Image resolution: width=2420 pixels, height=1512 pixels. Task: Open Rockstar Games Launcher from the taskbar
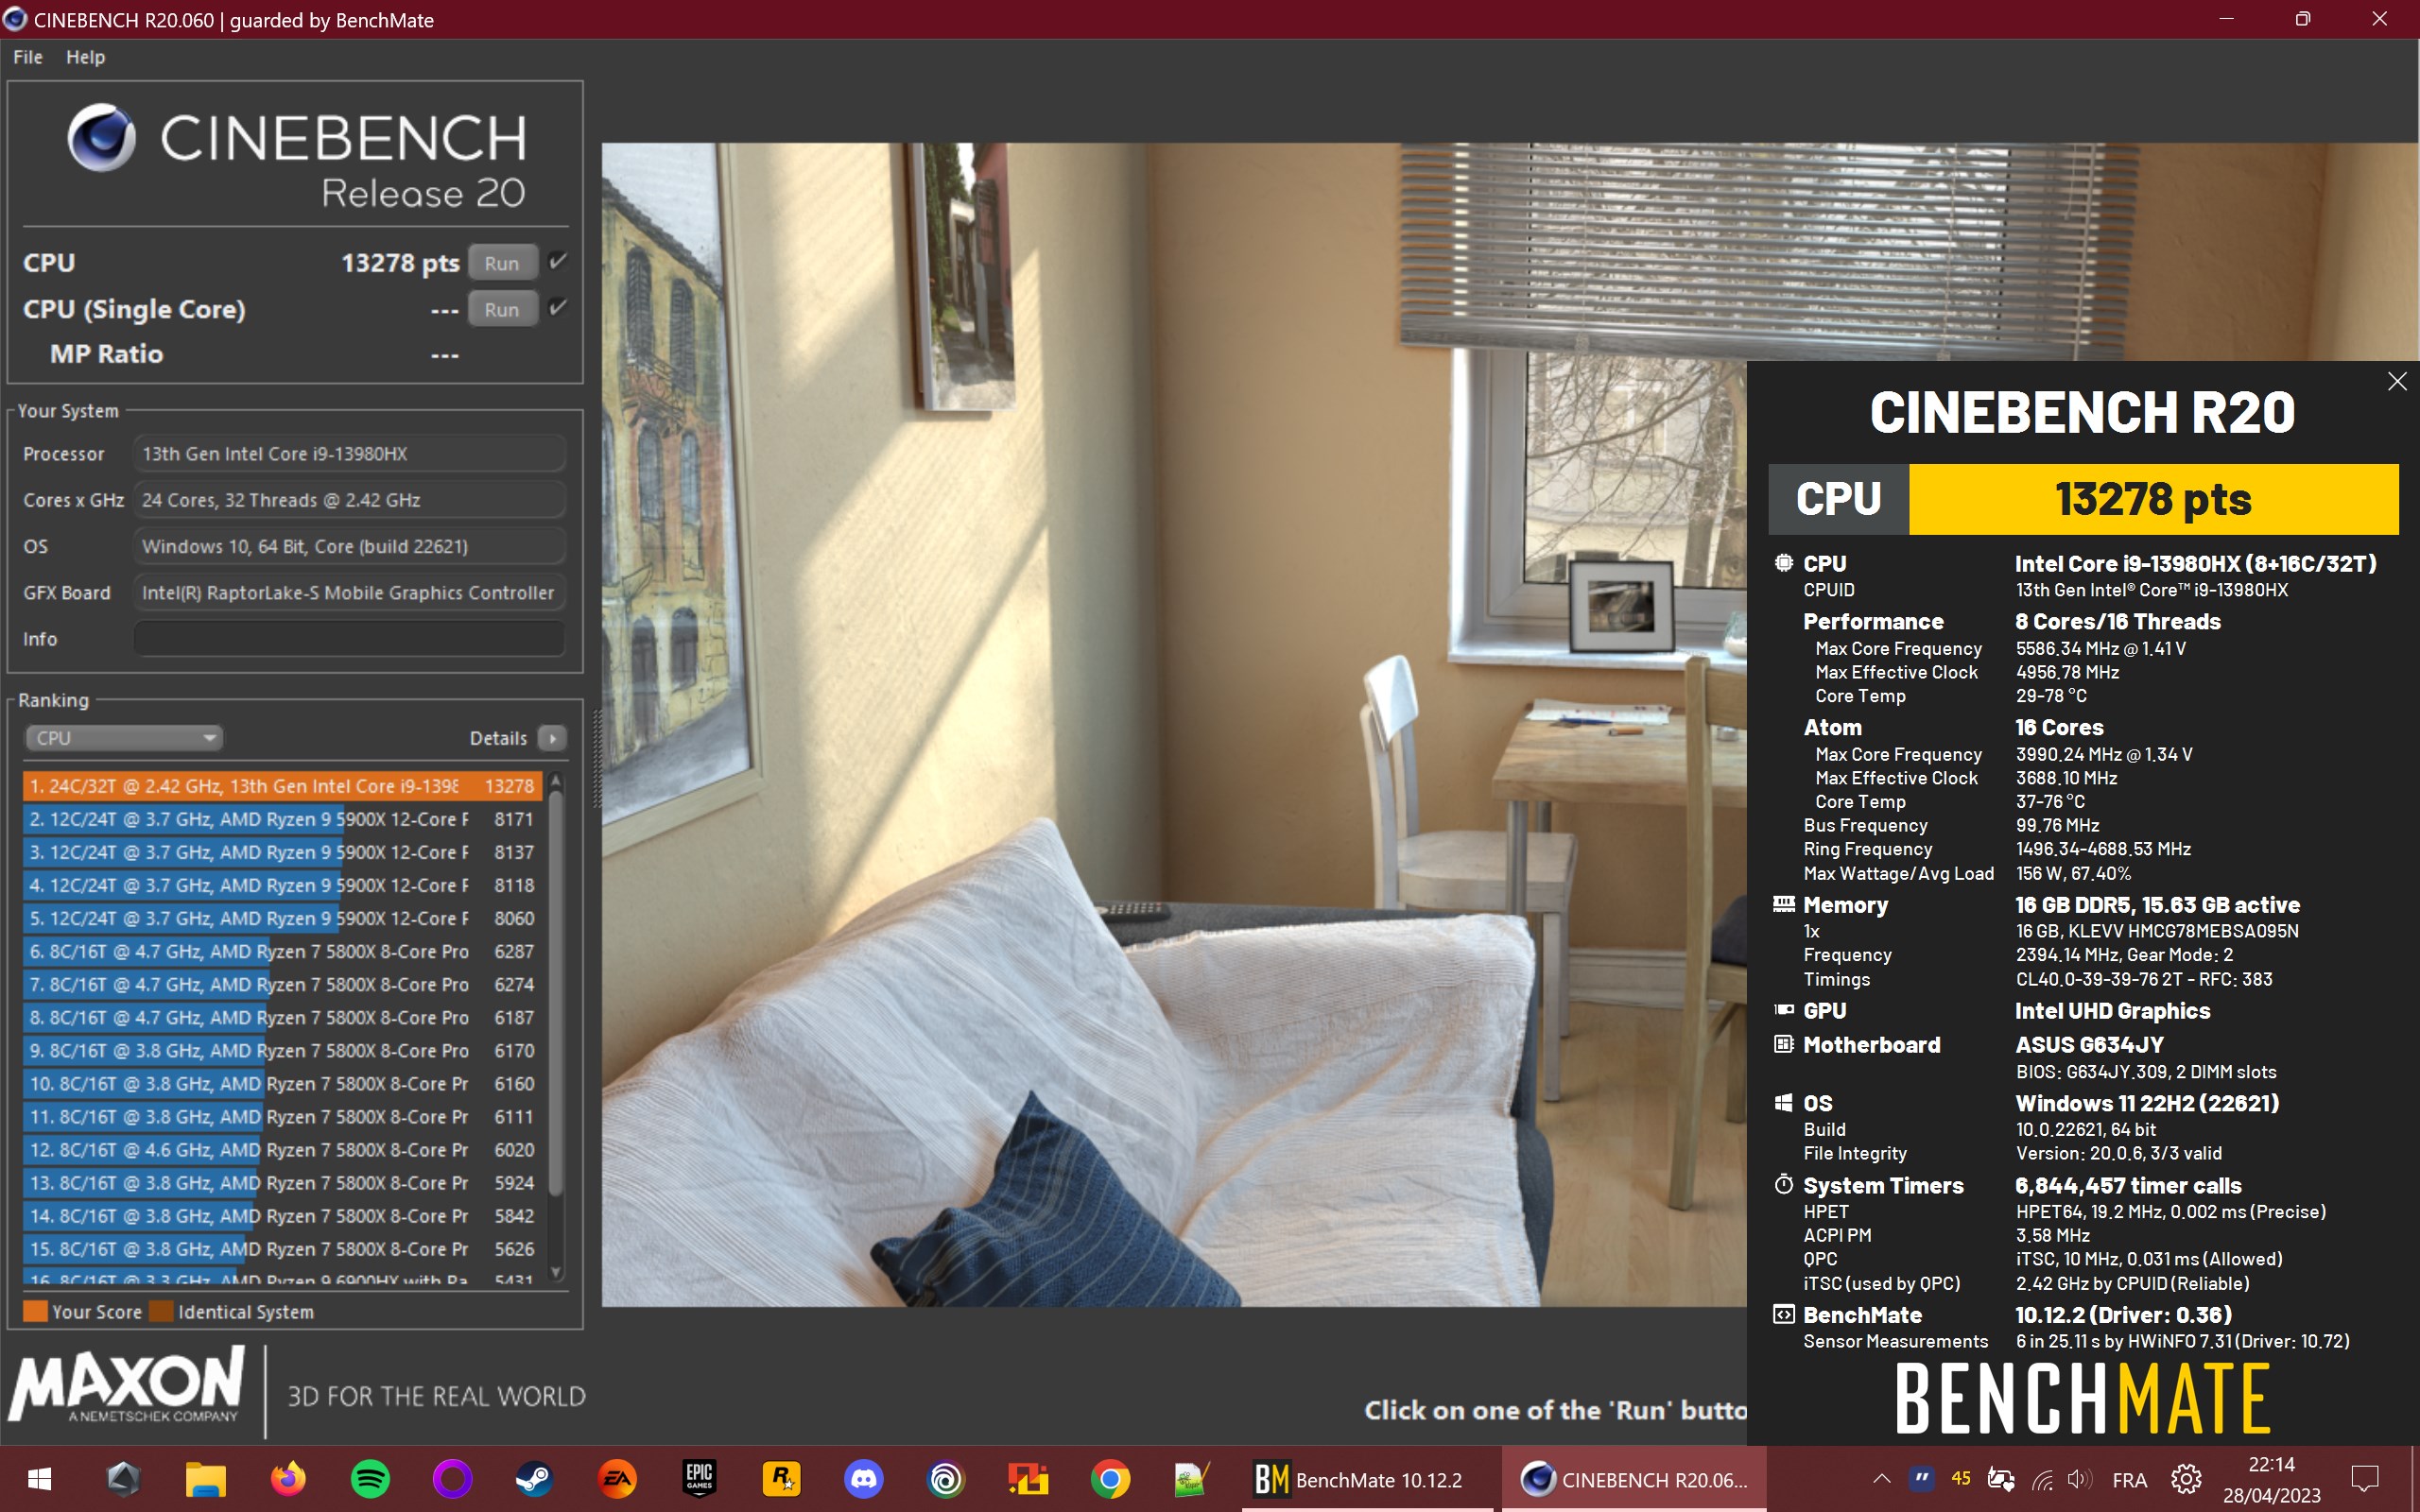tap(781, 1479)
